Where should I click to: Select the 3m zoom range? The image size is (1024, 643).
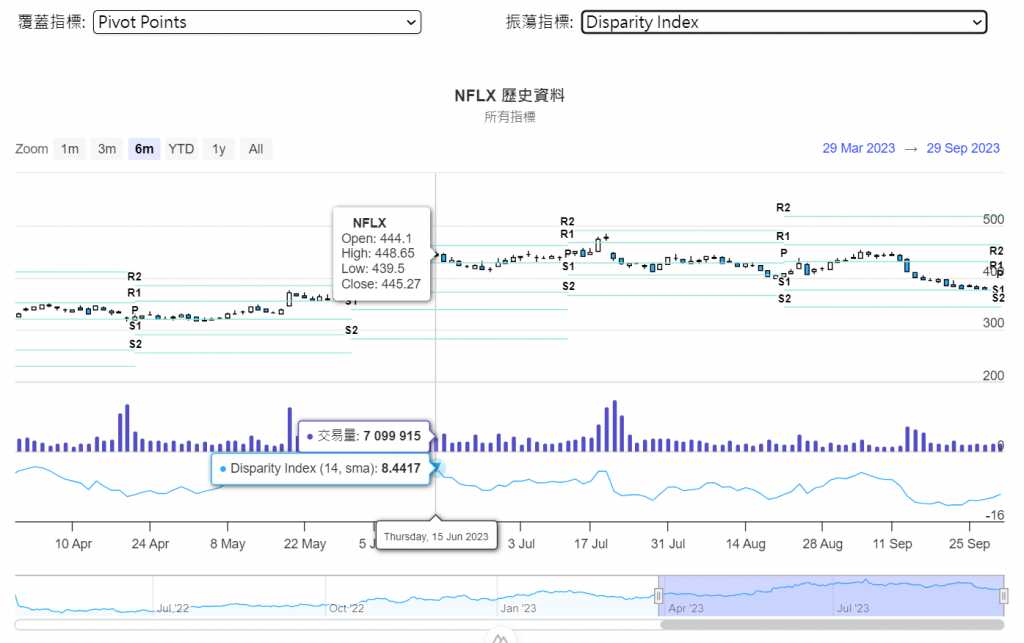(107, 149)
